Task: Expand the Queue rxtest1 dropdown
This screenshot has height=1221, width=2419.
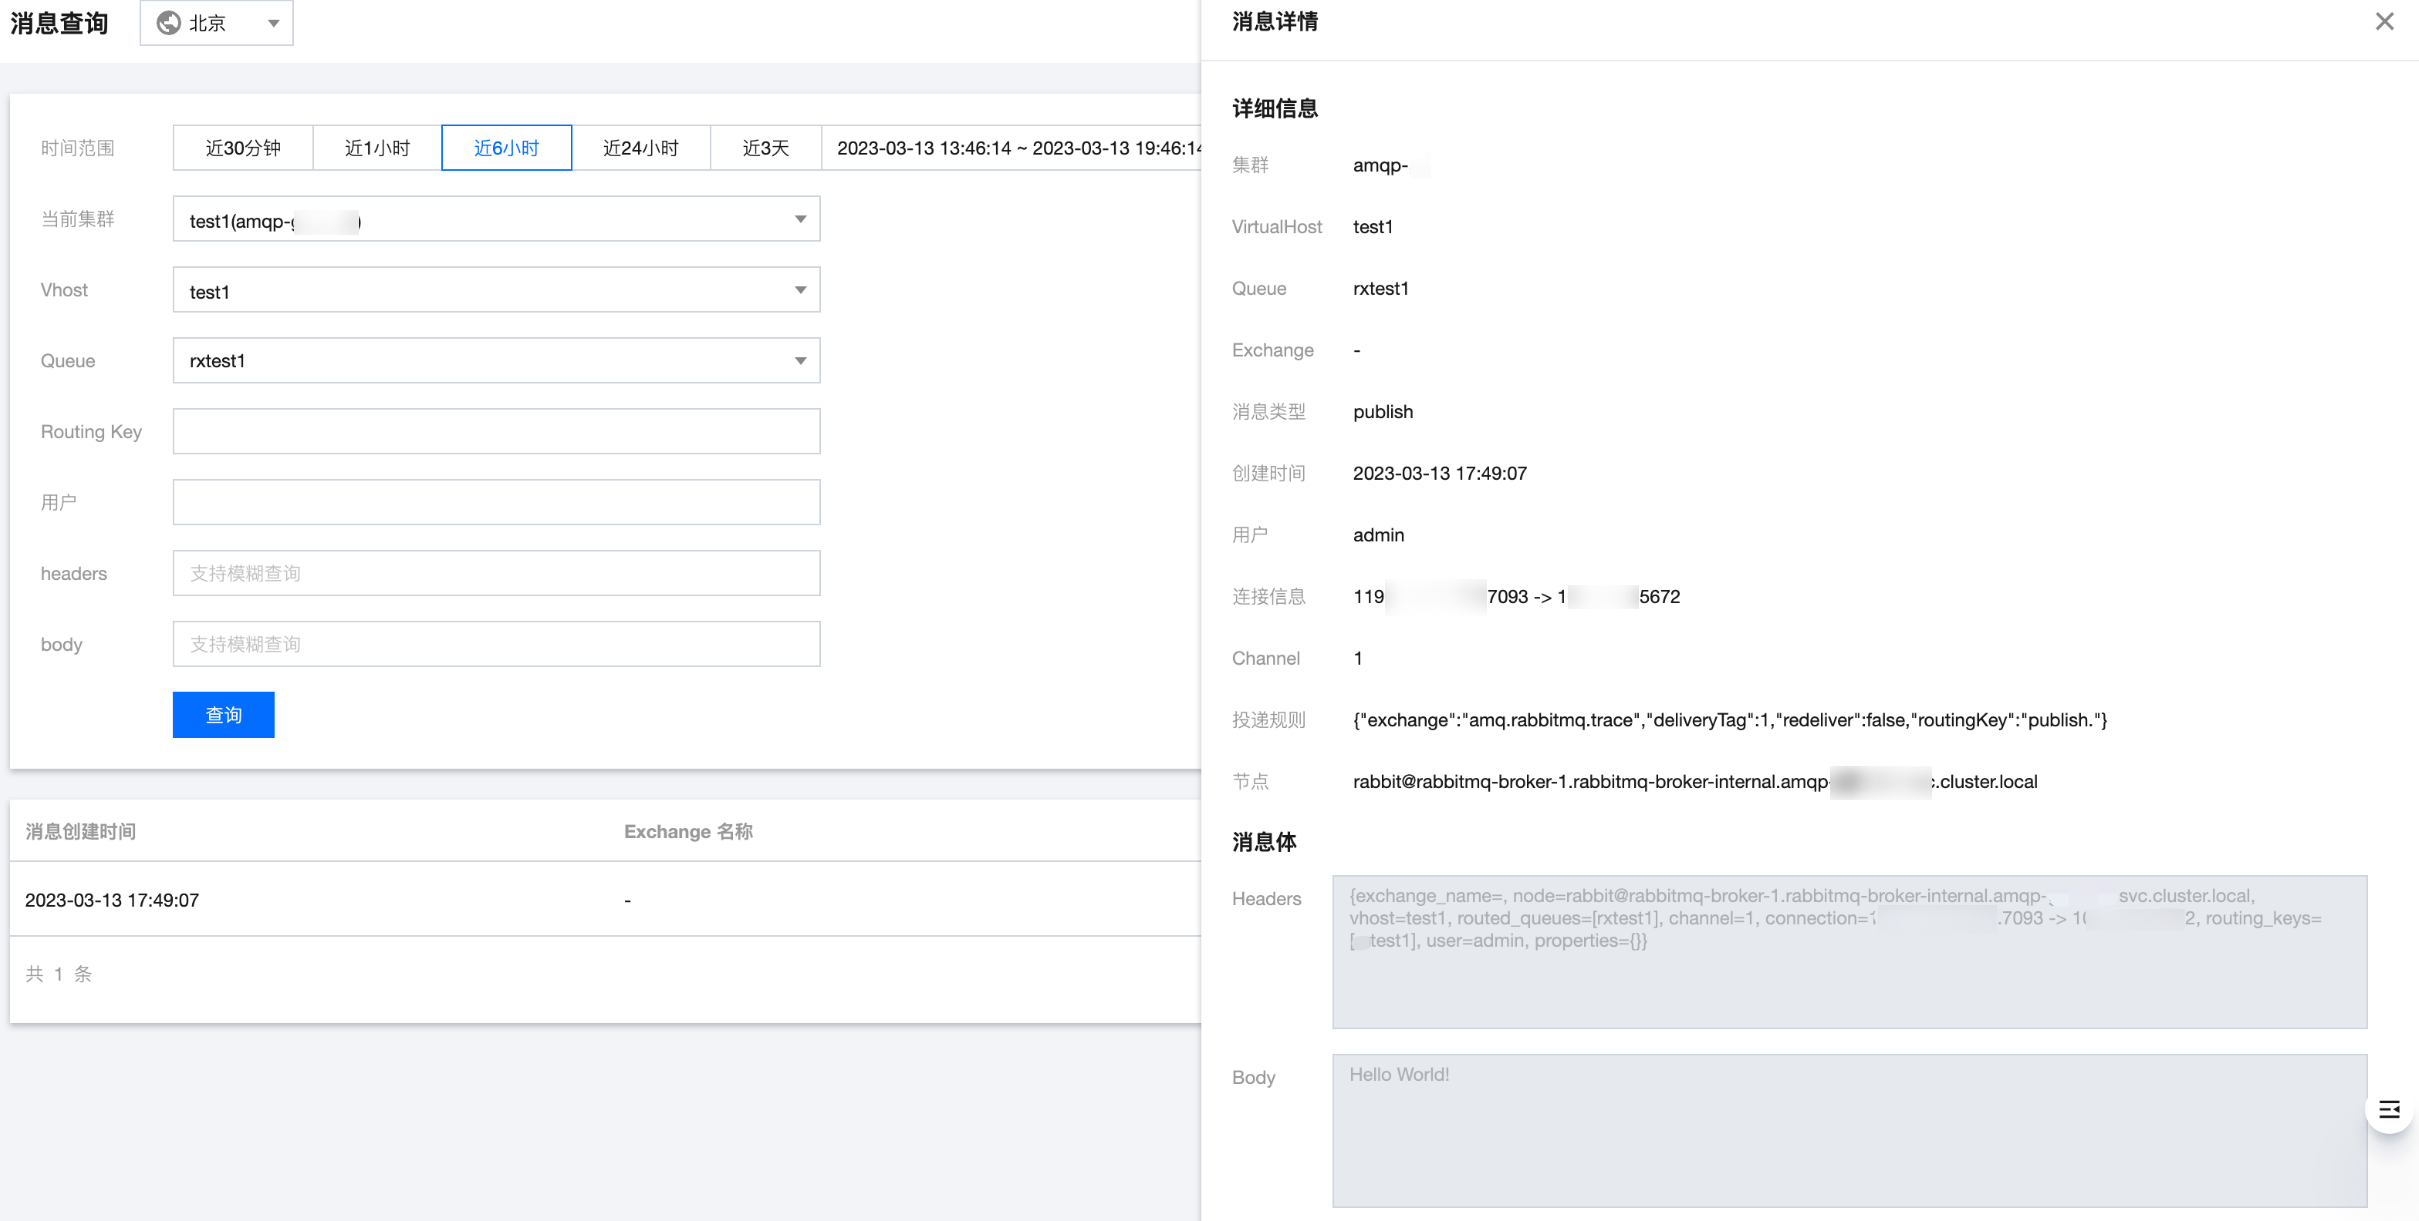Action: [x=496, y=361]
